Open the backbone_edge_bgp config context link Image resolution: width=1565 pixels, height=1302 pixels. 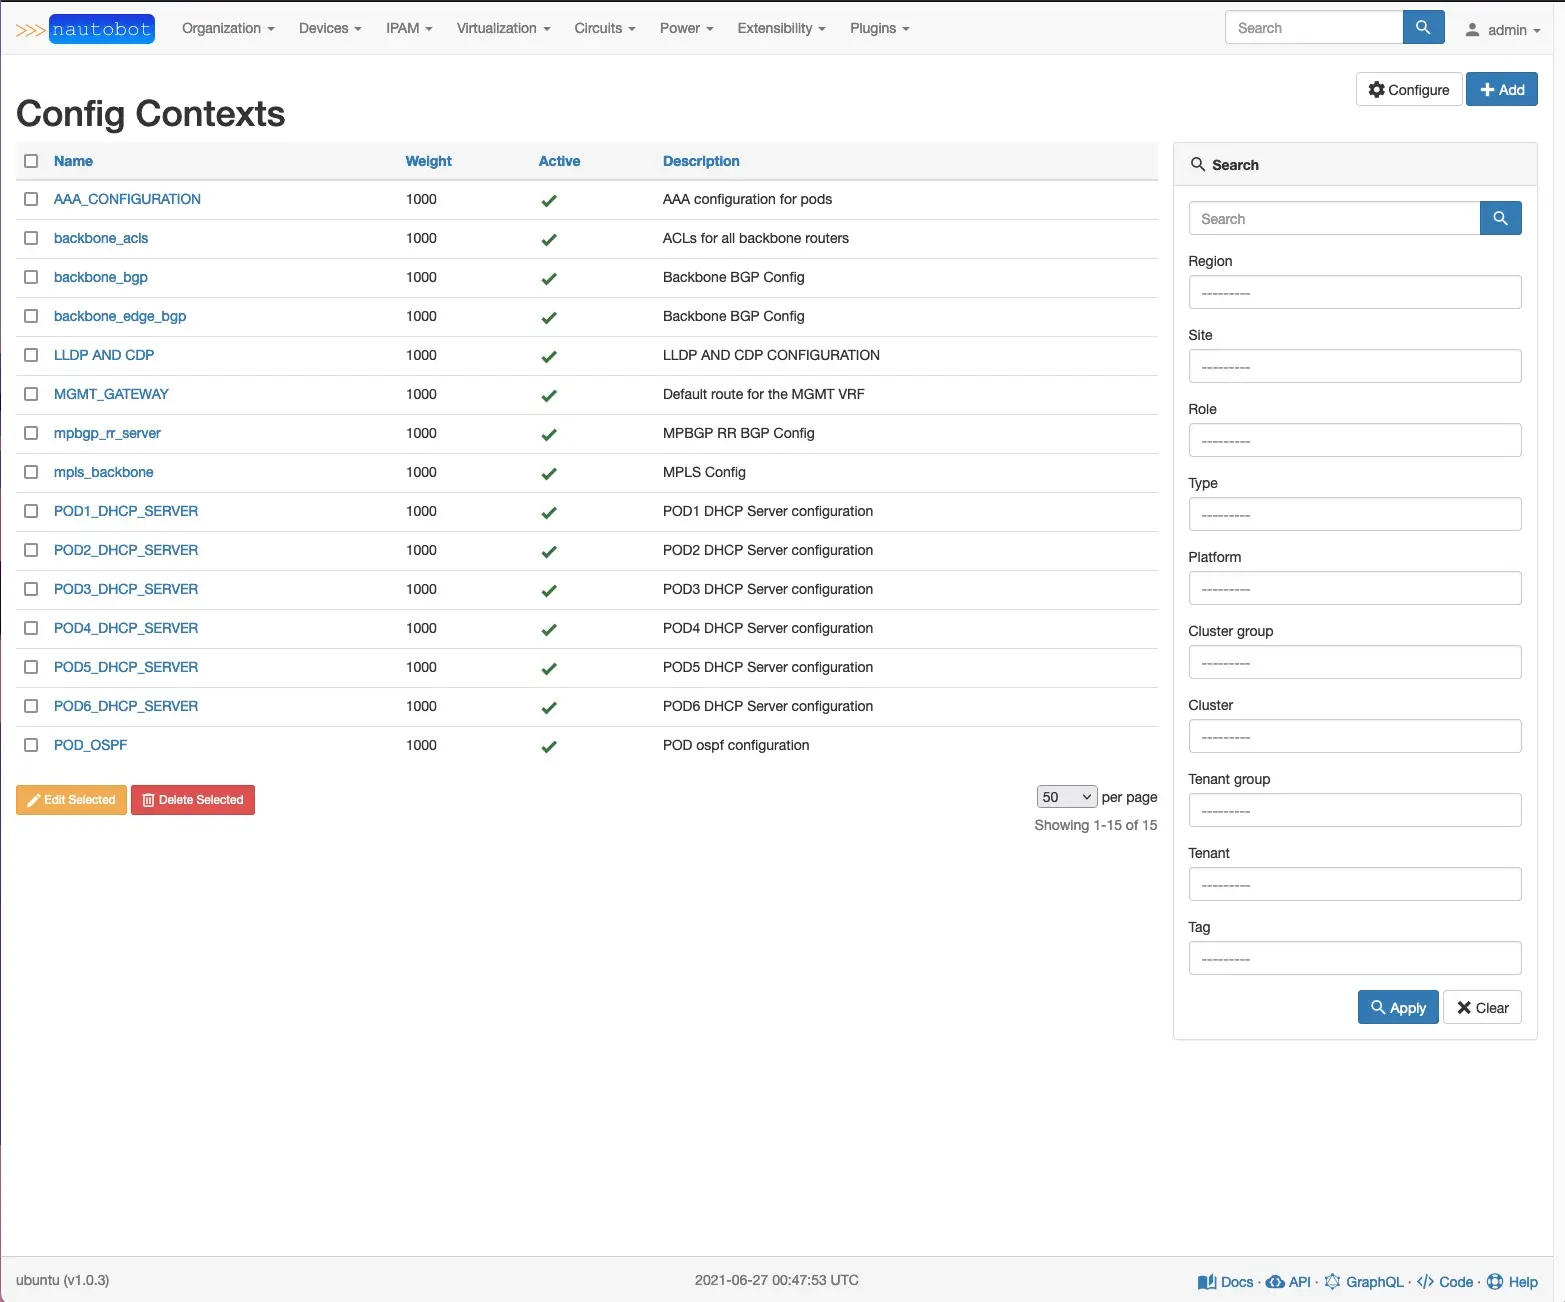pyautogui.click(x=120, y=316)
